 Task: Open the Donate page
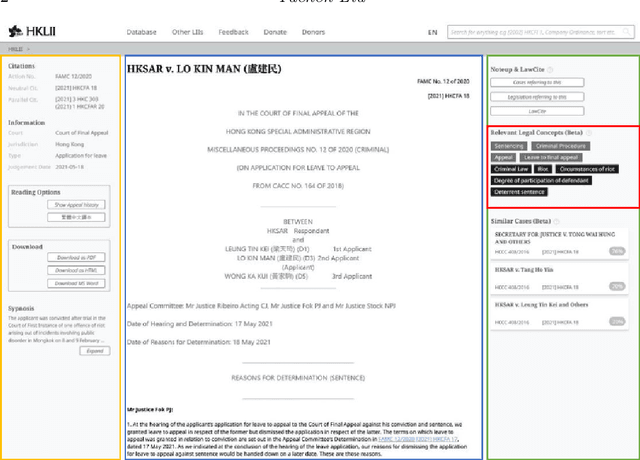coord(275,32)
